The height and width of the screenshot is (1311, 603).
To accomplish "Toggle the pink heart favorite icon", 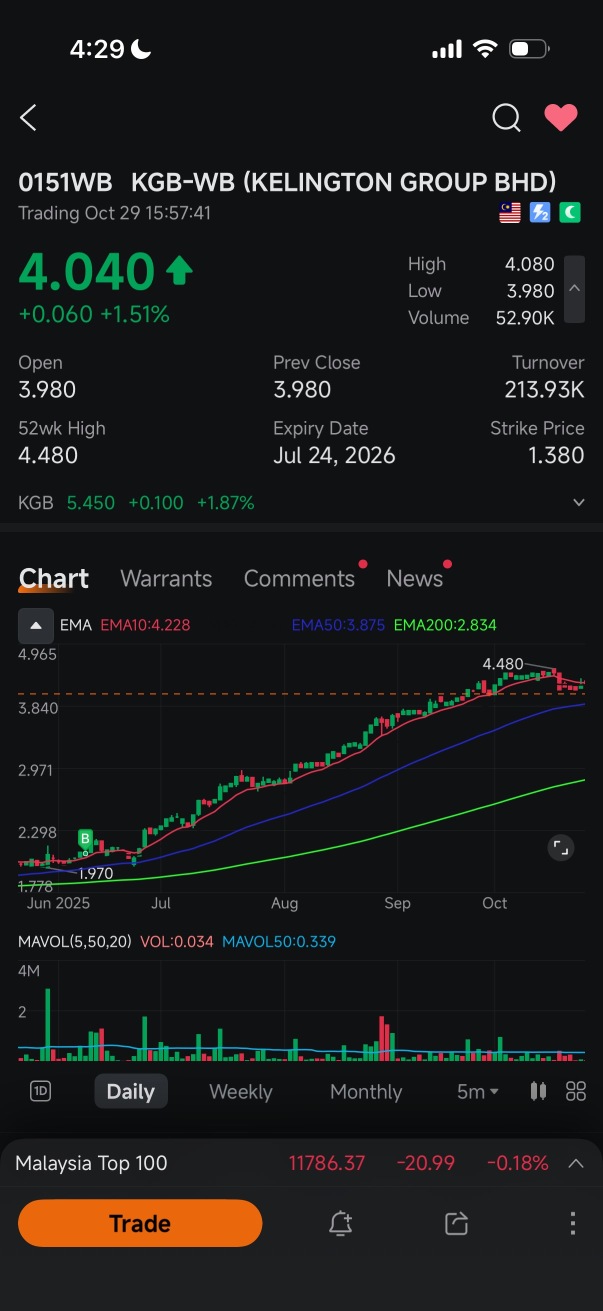I will click(x=561, y=118).
